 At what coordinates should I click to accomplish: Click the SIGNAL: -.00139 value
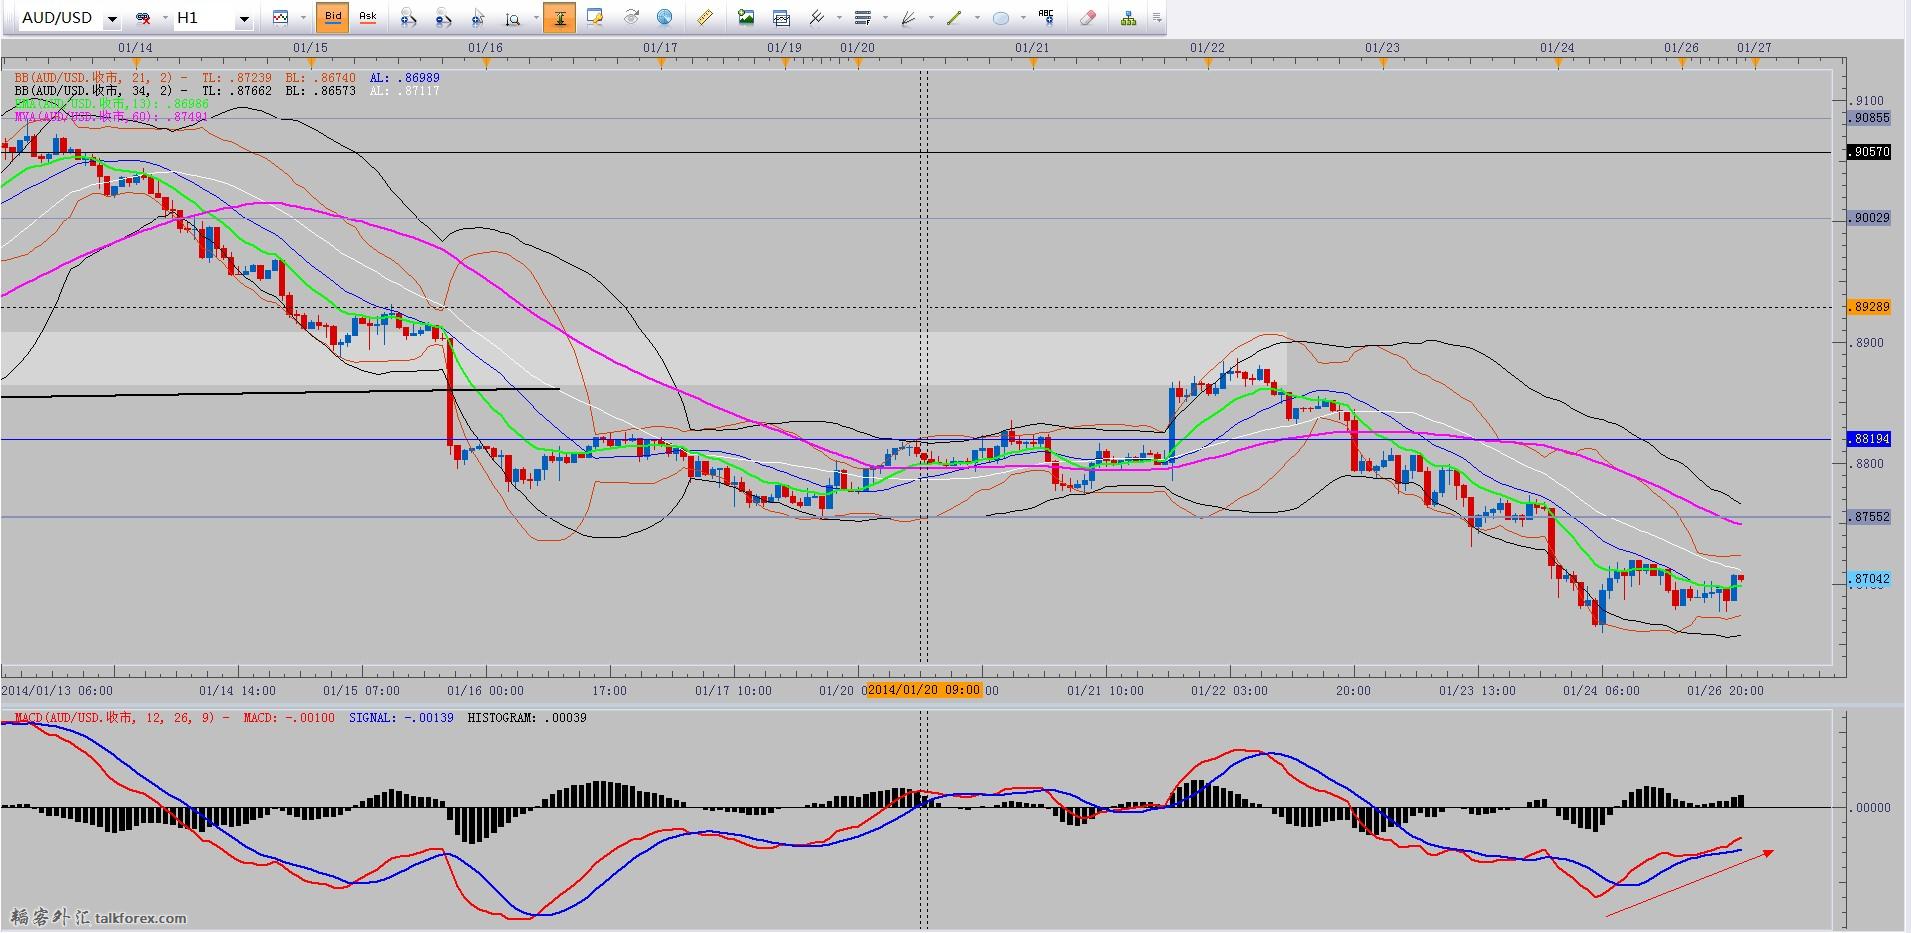coord(401,718)
